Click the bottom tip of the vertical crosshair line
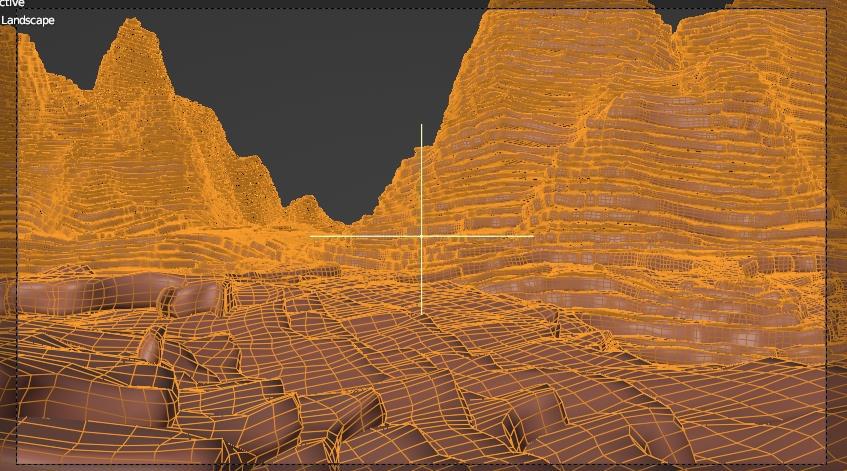 pos(421,313)
